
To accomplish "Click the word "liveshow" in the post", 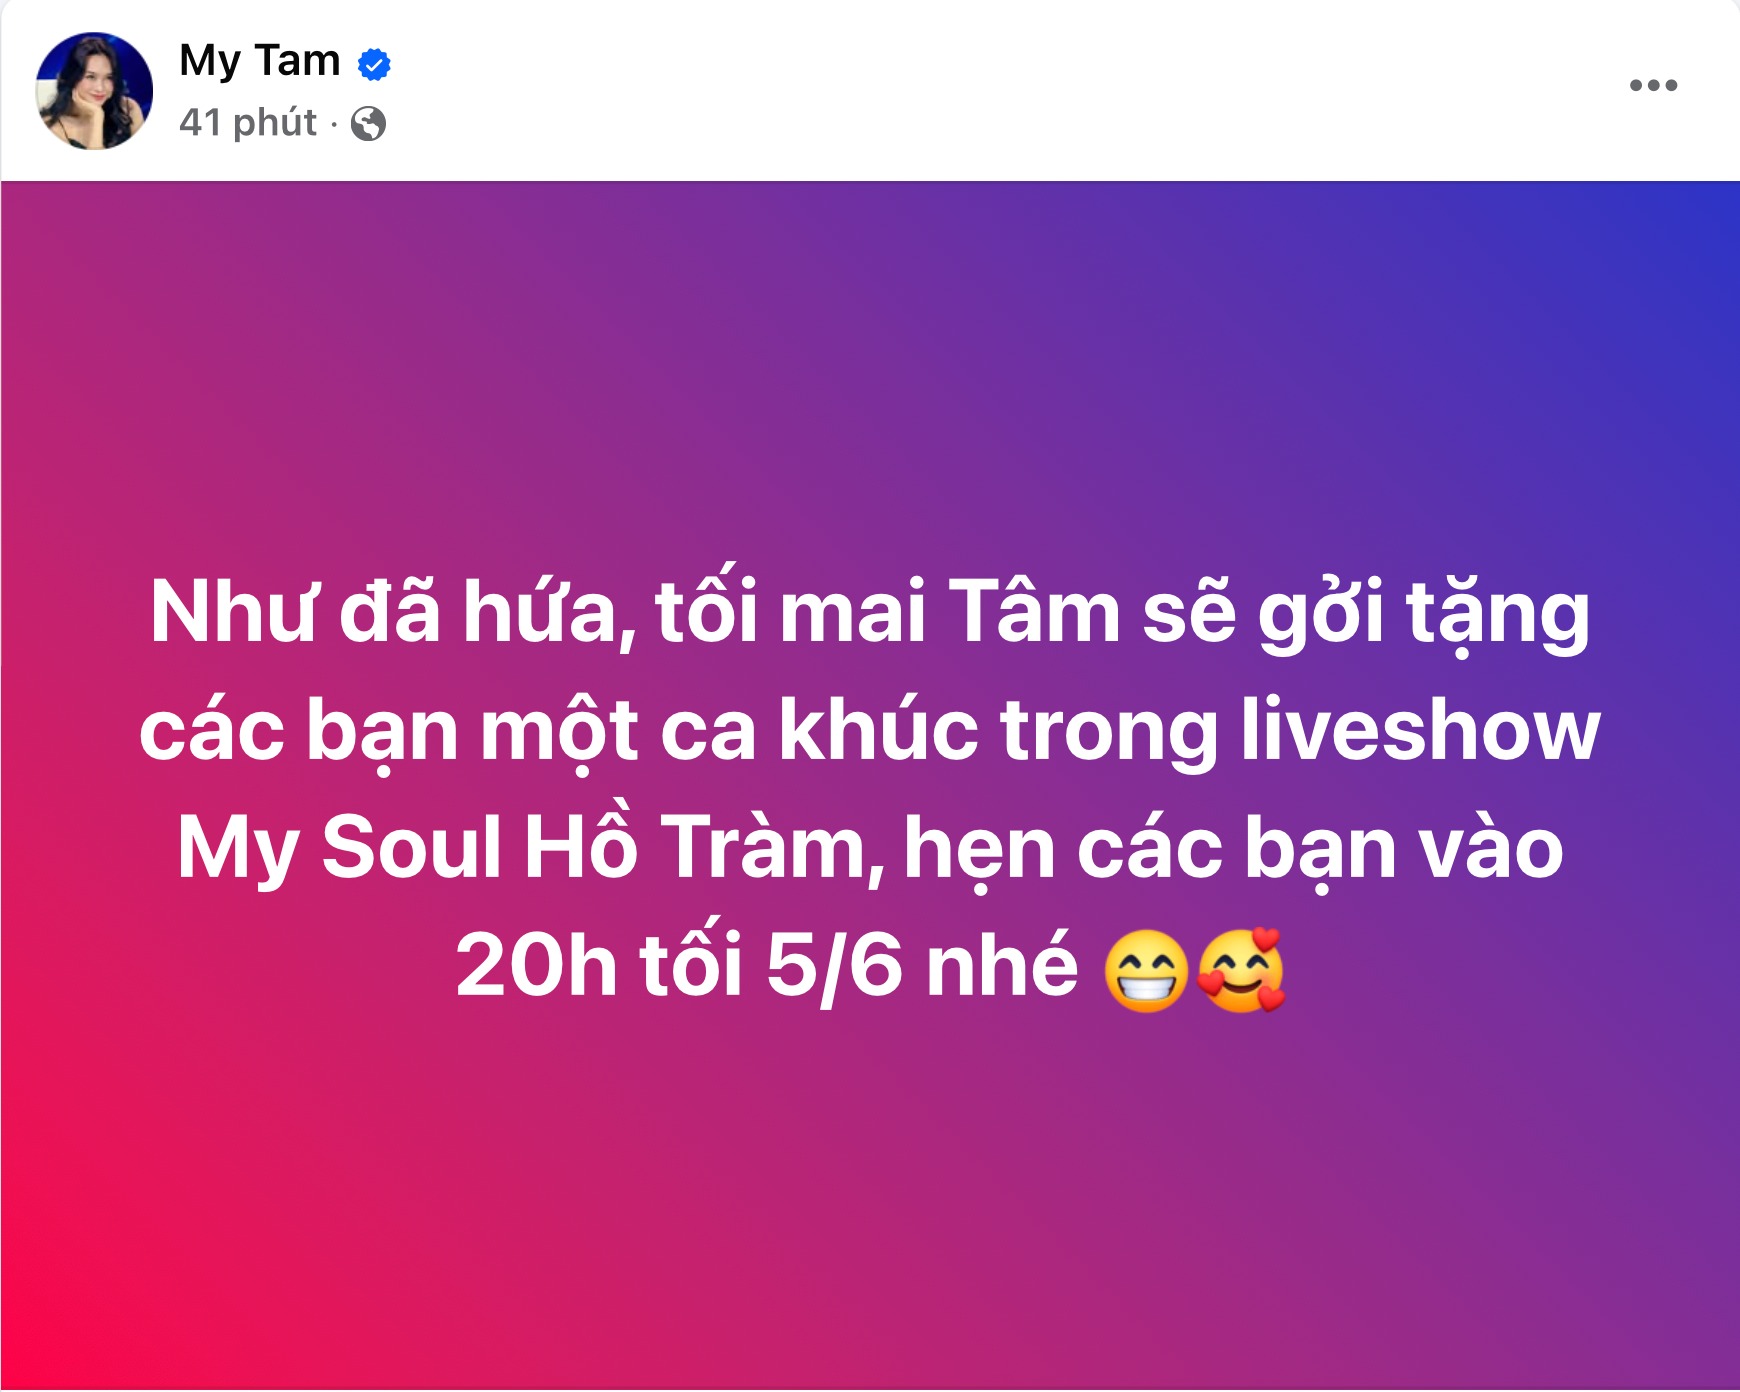I will (1421, 731).
